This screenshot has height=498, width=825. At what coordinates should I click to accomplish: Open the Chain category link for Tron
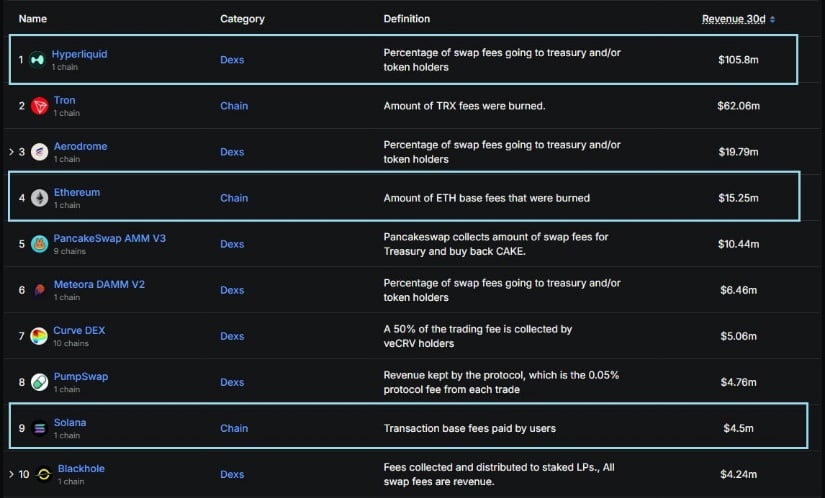click(234, 106)
